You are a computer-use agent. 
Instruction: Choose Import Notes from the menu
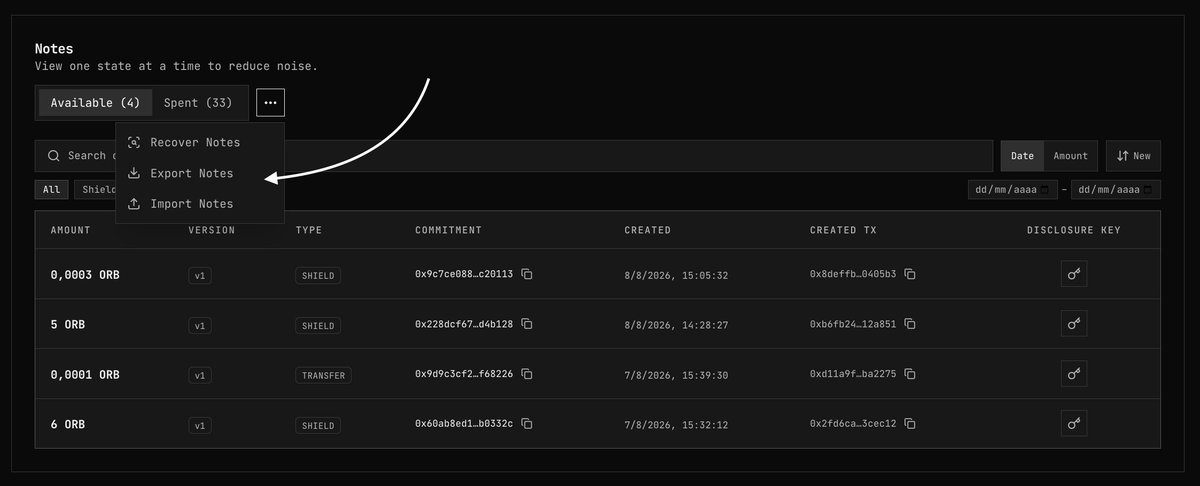[200, 204]
